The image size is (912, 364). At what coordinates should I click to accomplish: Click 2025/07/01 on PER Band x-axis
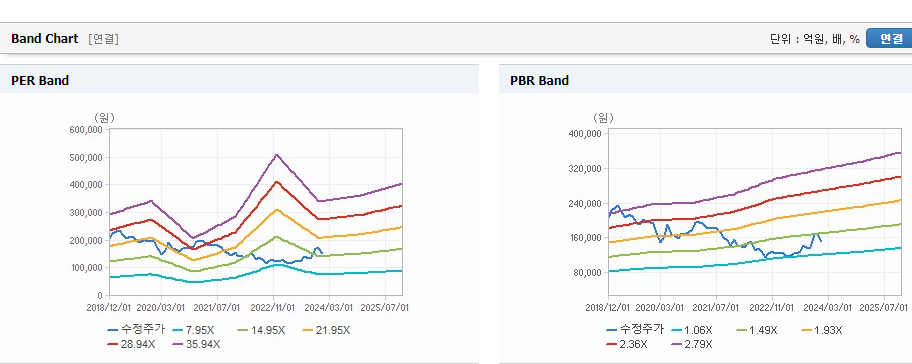coord(385,307)
